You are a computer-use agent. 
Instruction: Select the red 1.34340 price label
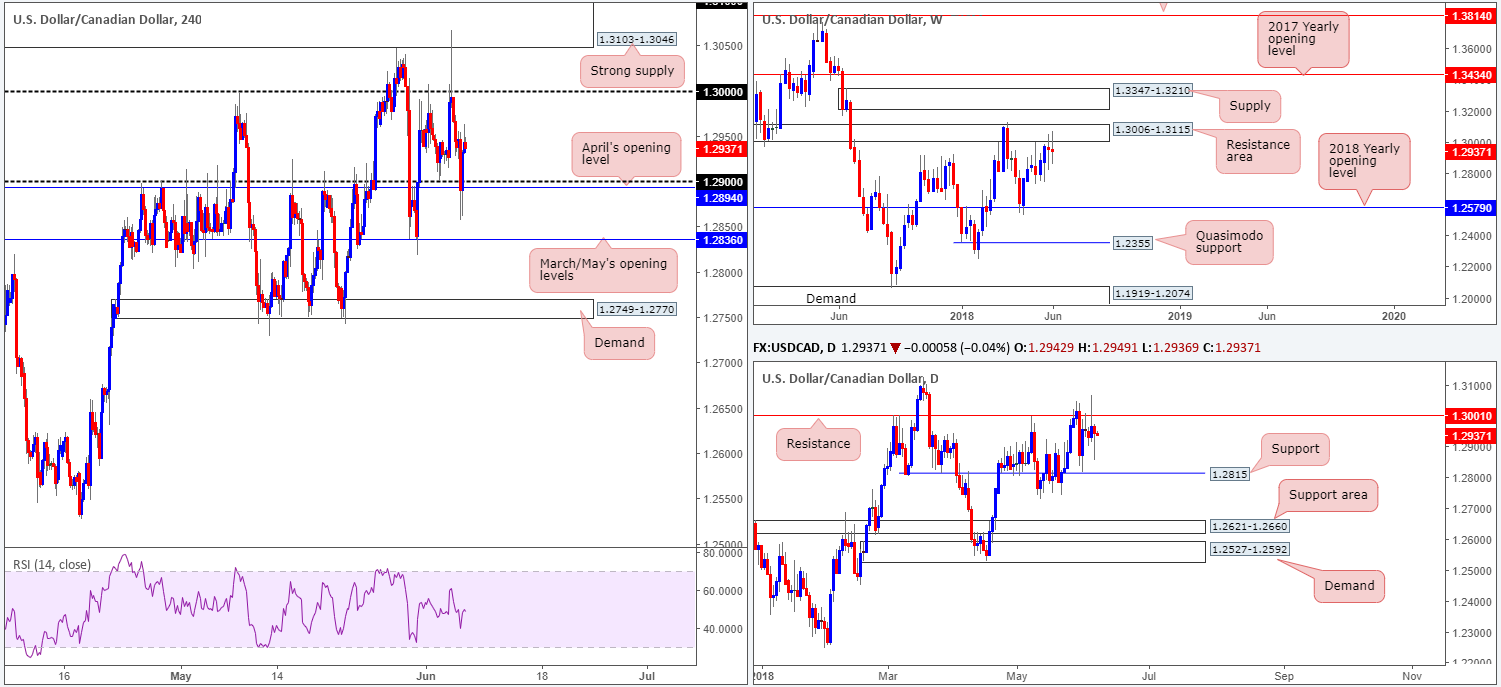click(1472, 75)
